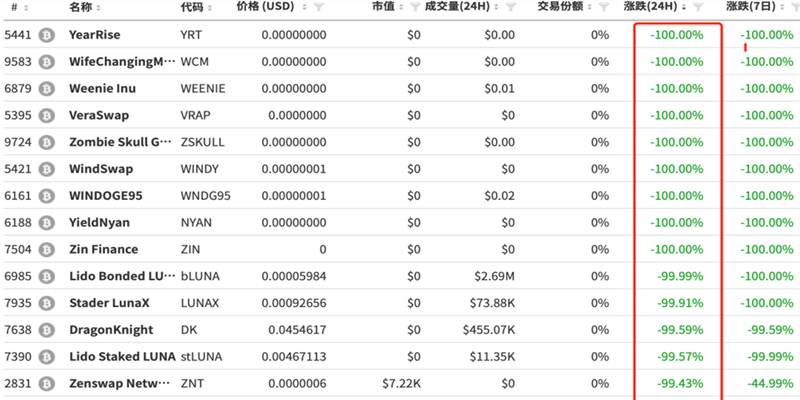800x400 pixels.
Task: Click the Zenswap Network coin icon
Action: (47, 384)
